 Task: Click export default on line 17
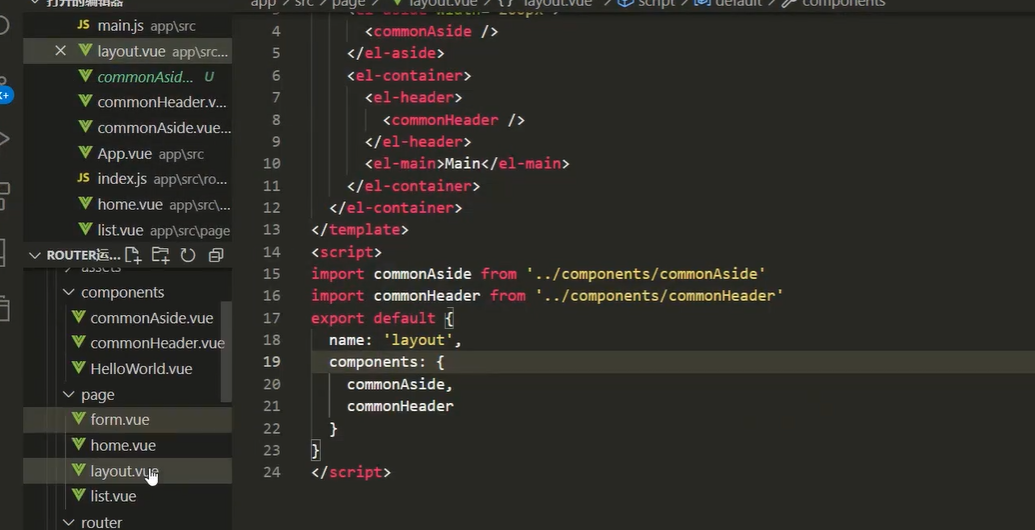coord(373,318)
